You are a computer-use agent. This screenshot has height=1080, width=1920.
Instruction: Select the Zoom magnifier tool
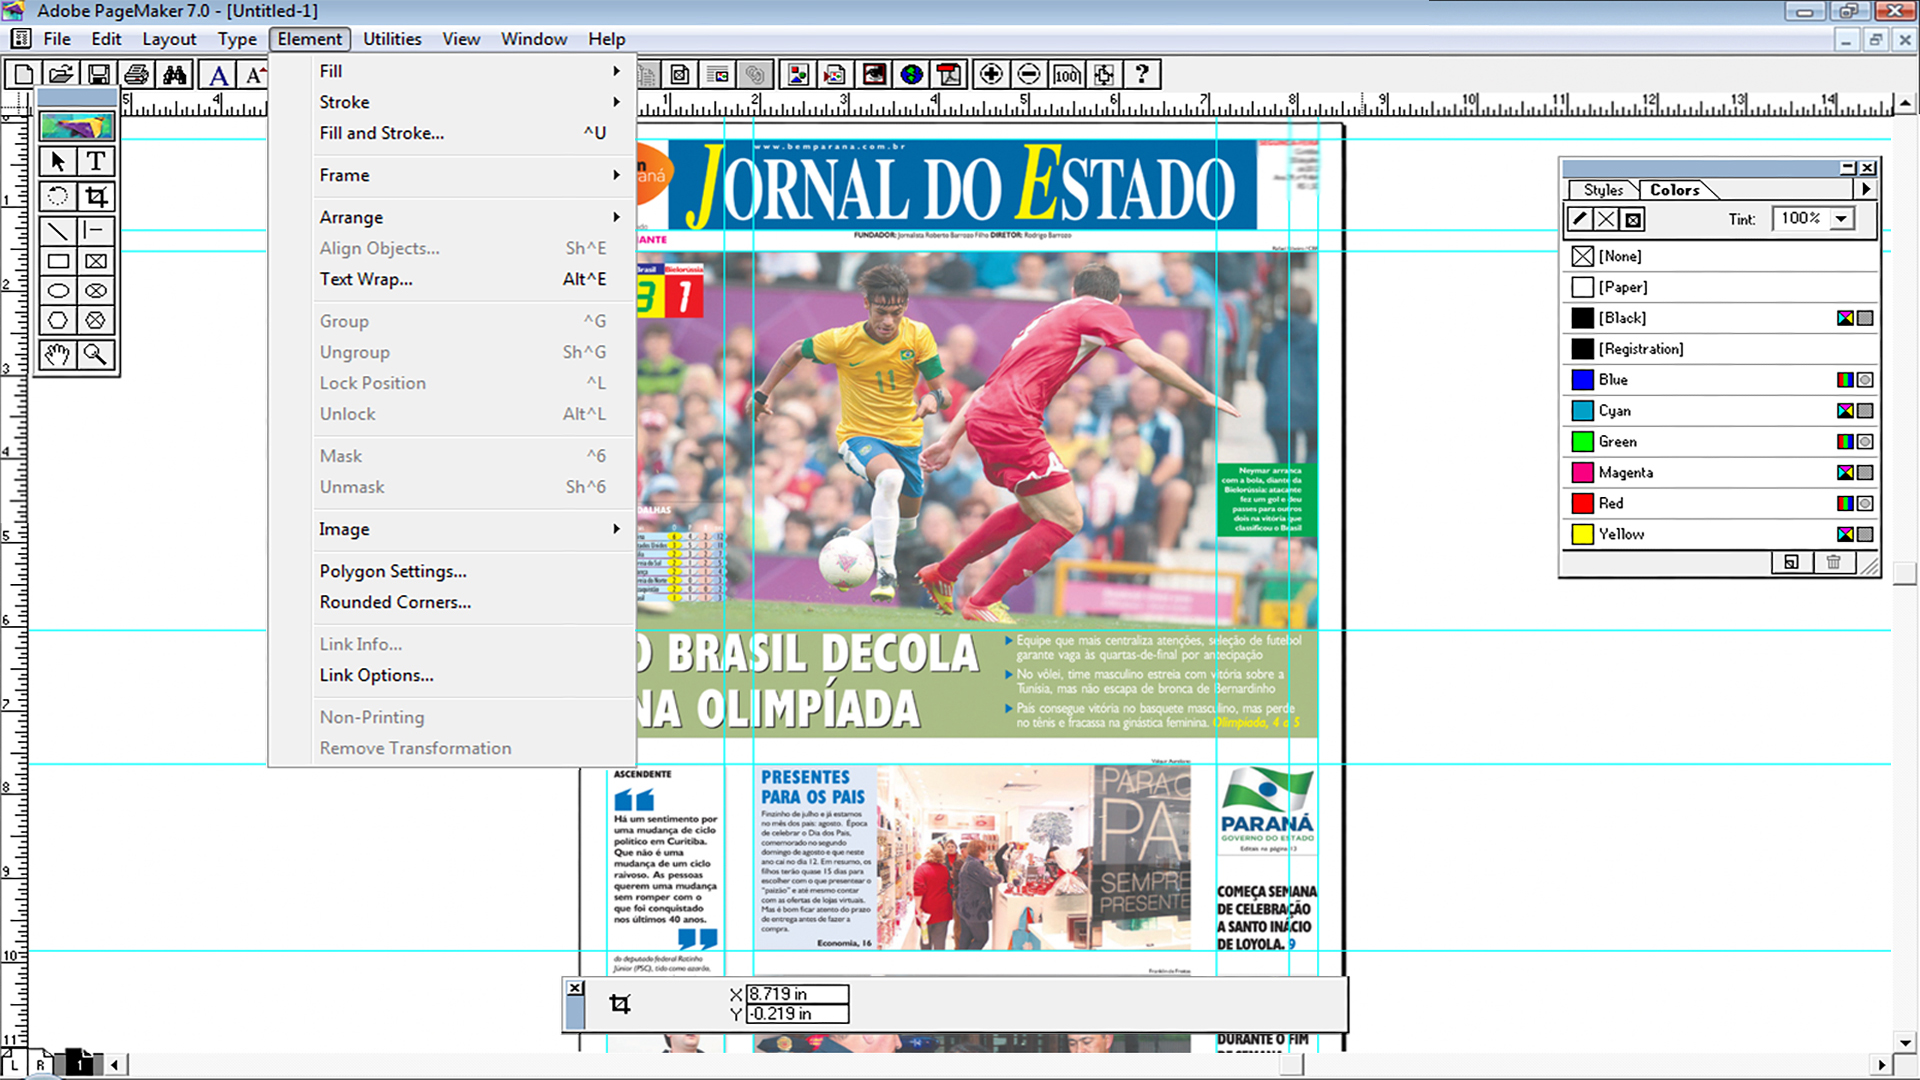coord(96,354)
